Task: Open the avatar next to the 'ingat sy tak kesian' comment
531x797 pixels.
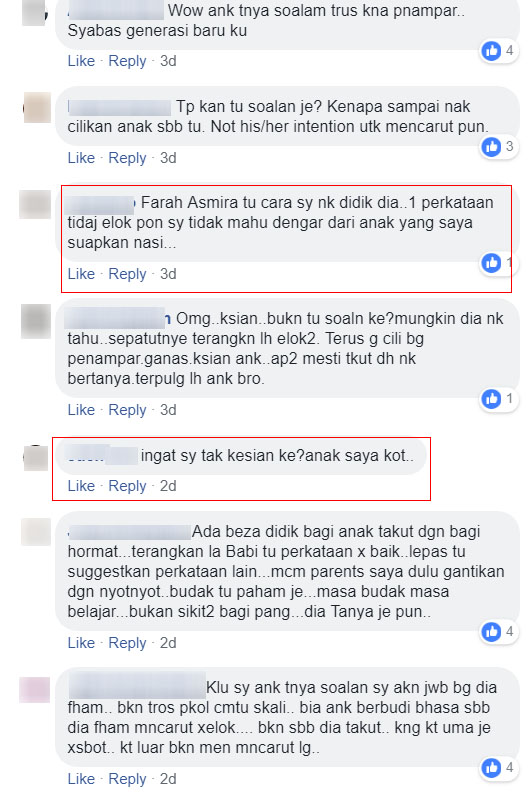Action: click(36, 458)
